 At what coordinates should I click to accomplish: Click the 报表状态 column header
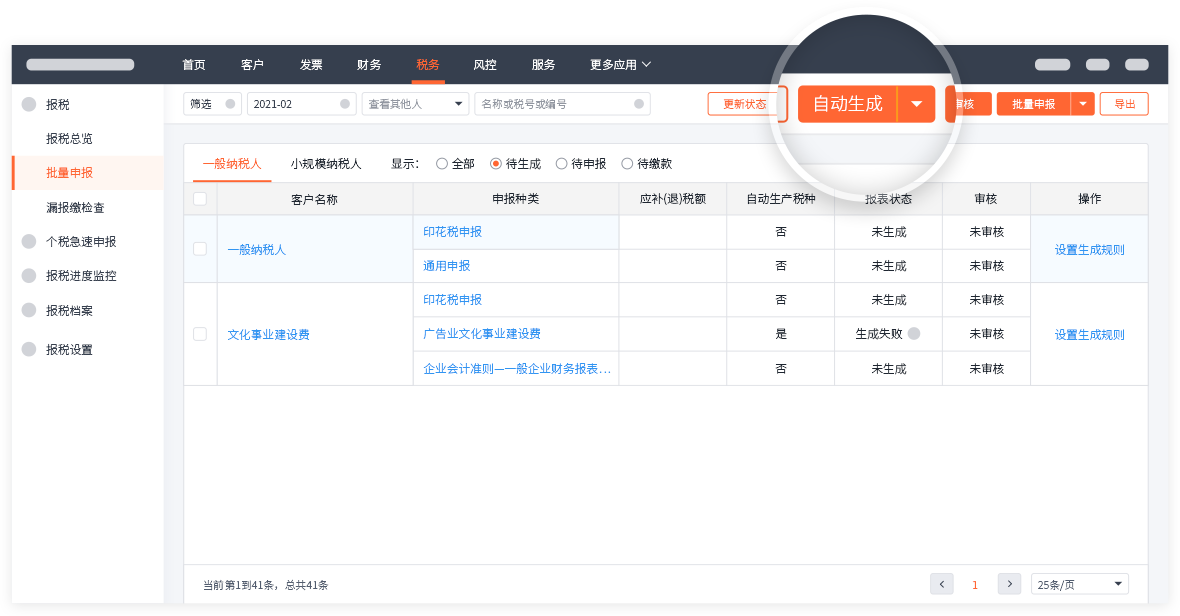(888, 199)
